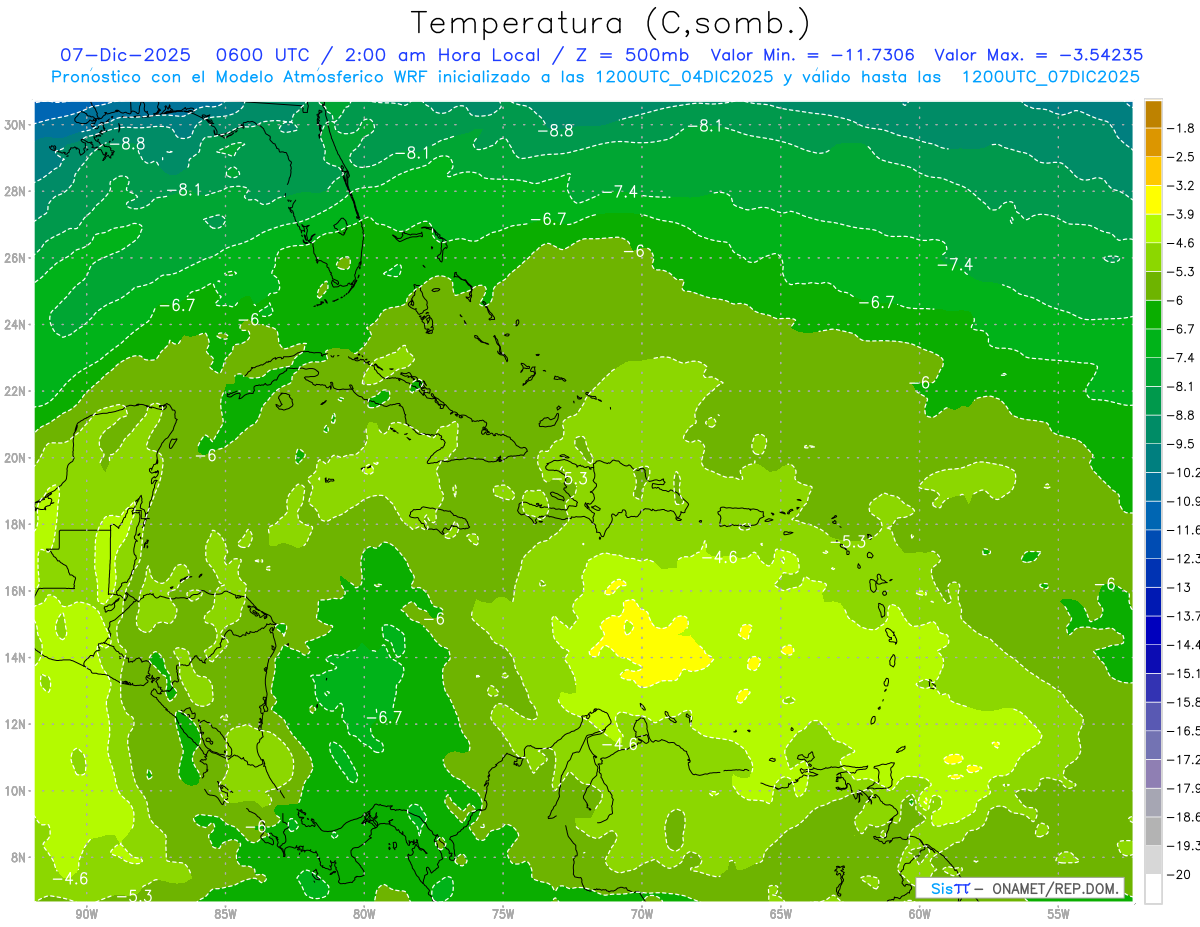
Task: Click the legend value '-17.2'
Action: (1185, 760)
